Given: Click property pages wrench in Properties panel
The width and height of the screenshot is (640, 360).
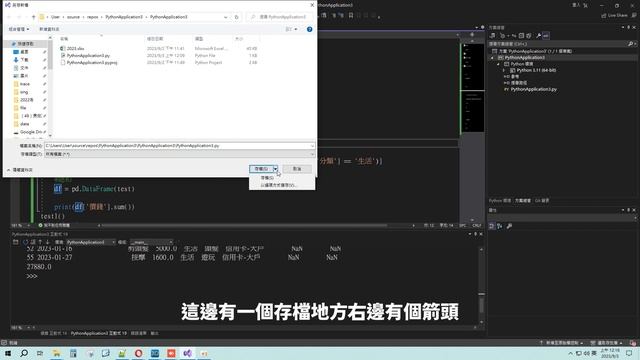Looking at the screenshot, I should pos(509,226).
